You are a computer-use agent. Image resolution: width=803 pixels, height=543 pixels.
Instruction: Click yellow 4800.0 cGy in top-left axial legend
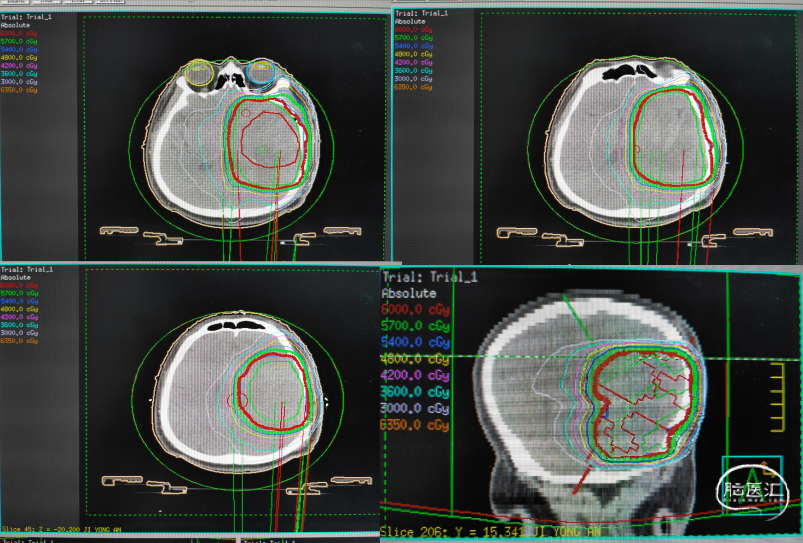tap(19, 58)
